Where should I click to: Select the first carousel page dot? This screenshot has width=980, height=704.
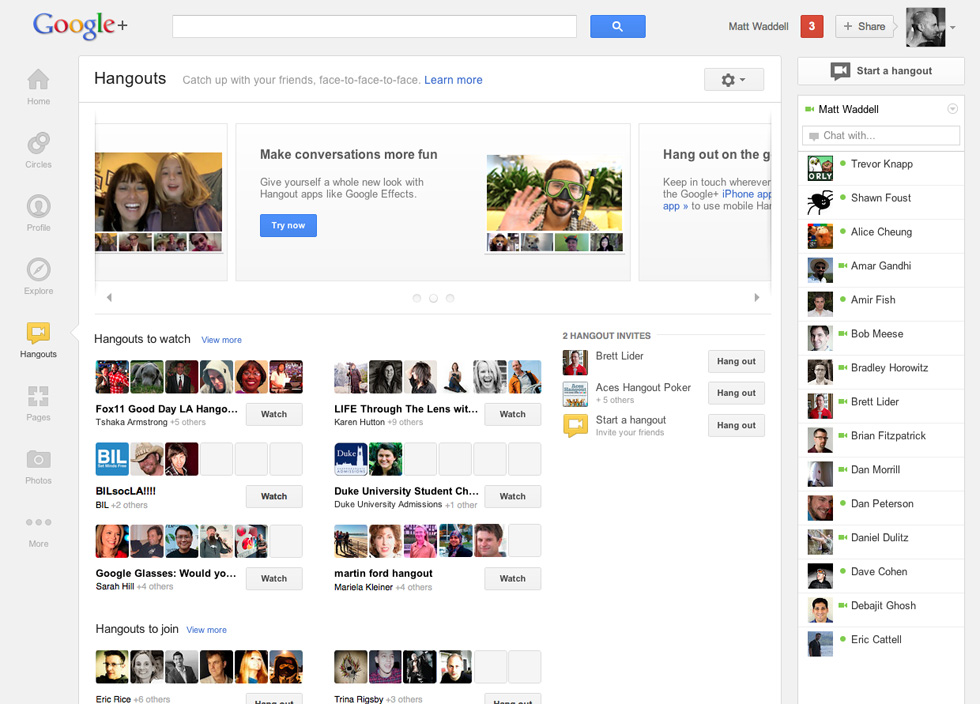[x=417, y=298]
